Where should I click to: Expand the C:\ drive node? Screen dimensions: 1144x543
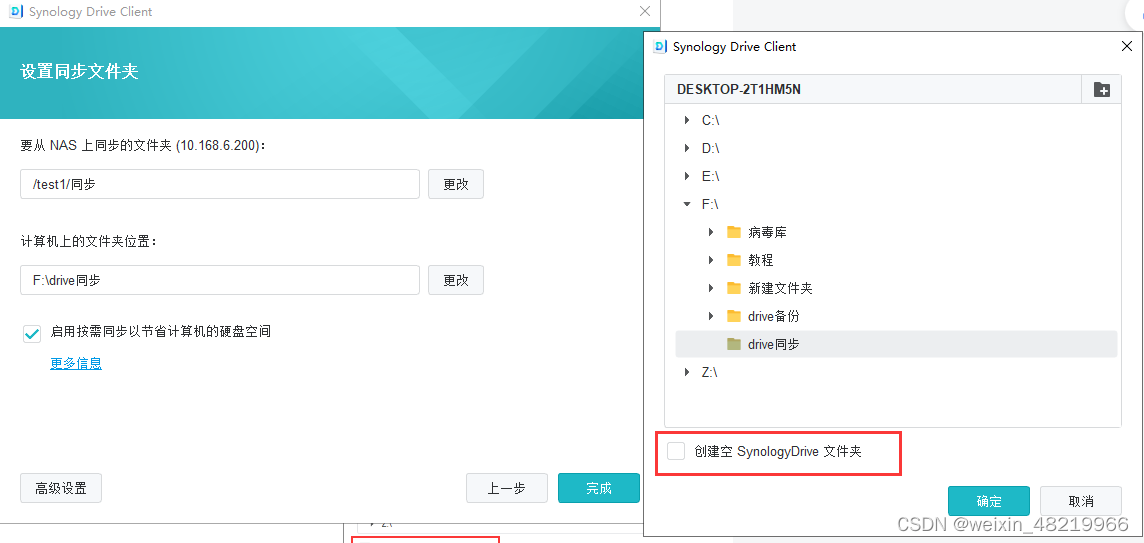pyautogui.click(x=687, y=120)
